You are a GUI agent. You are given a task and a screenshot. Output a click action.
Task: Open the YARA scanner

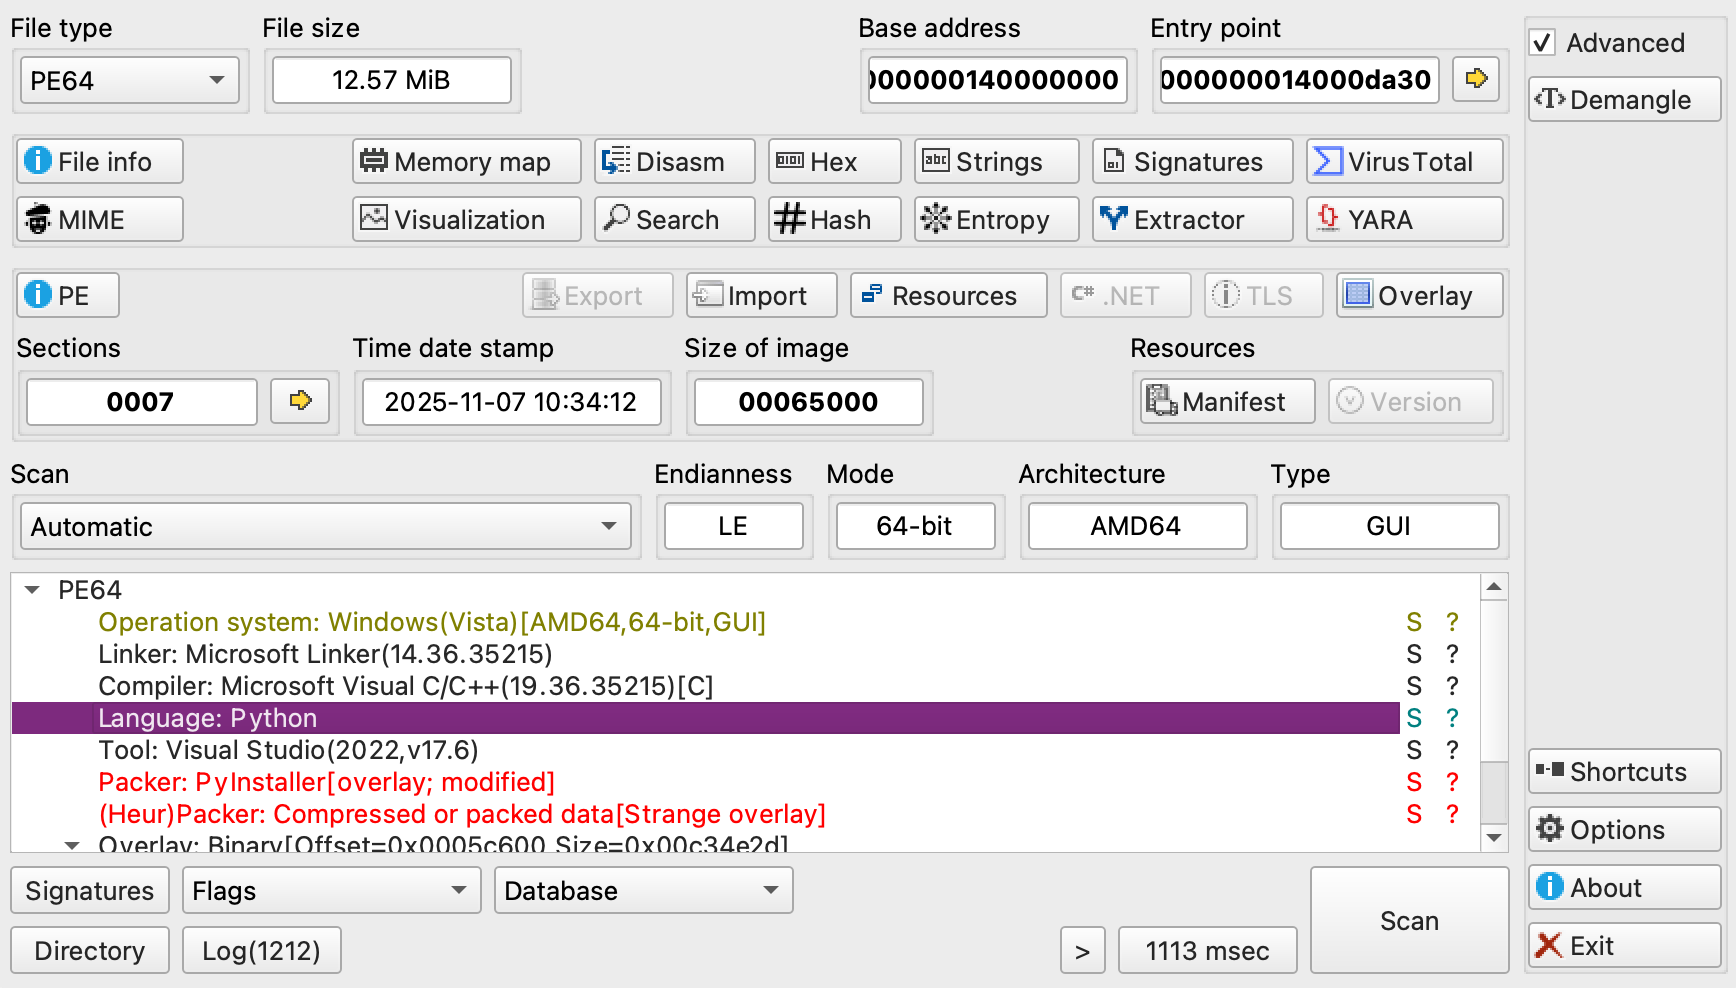click(1404, 219)
